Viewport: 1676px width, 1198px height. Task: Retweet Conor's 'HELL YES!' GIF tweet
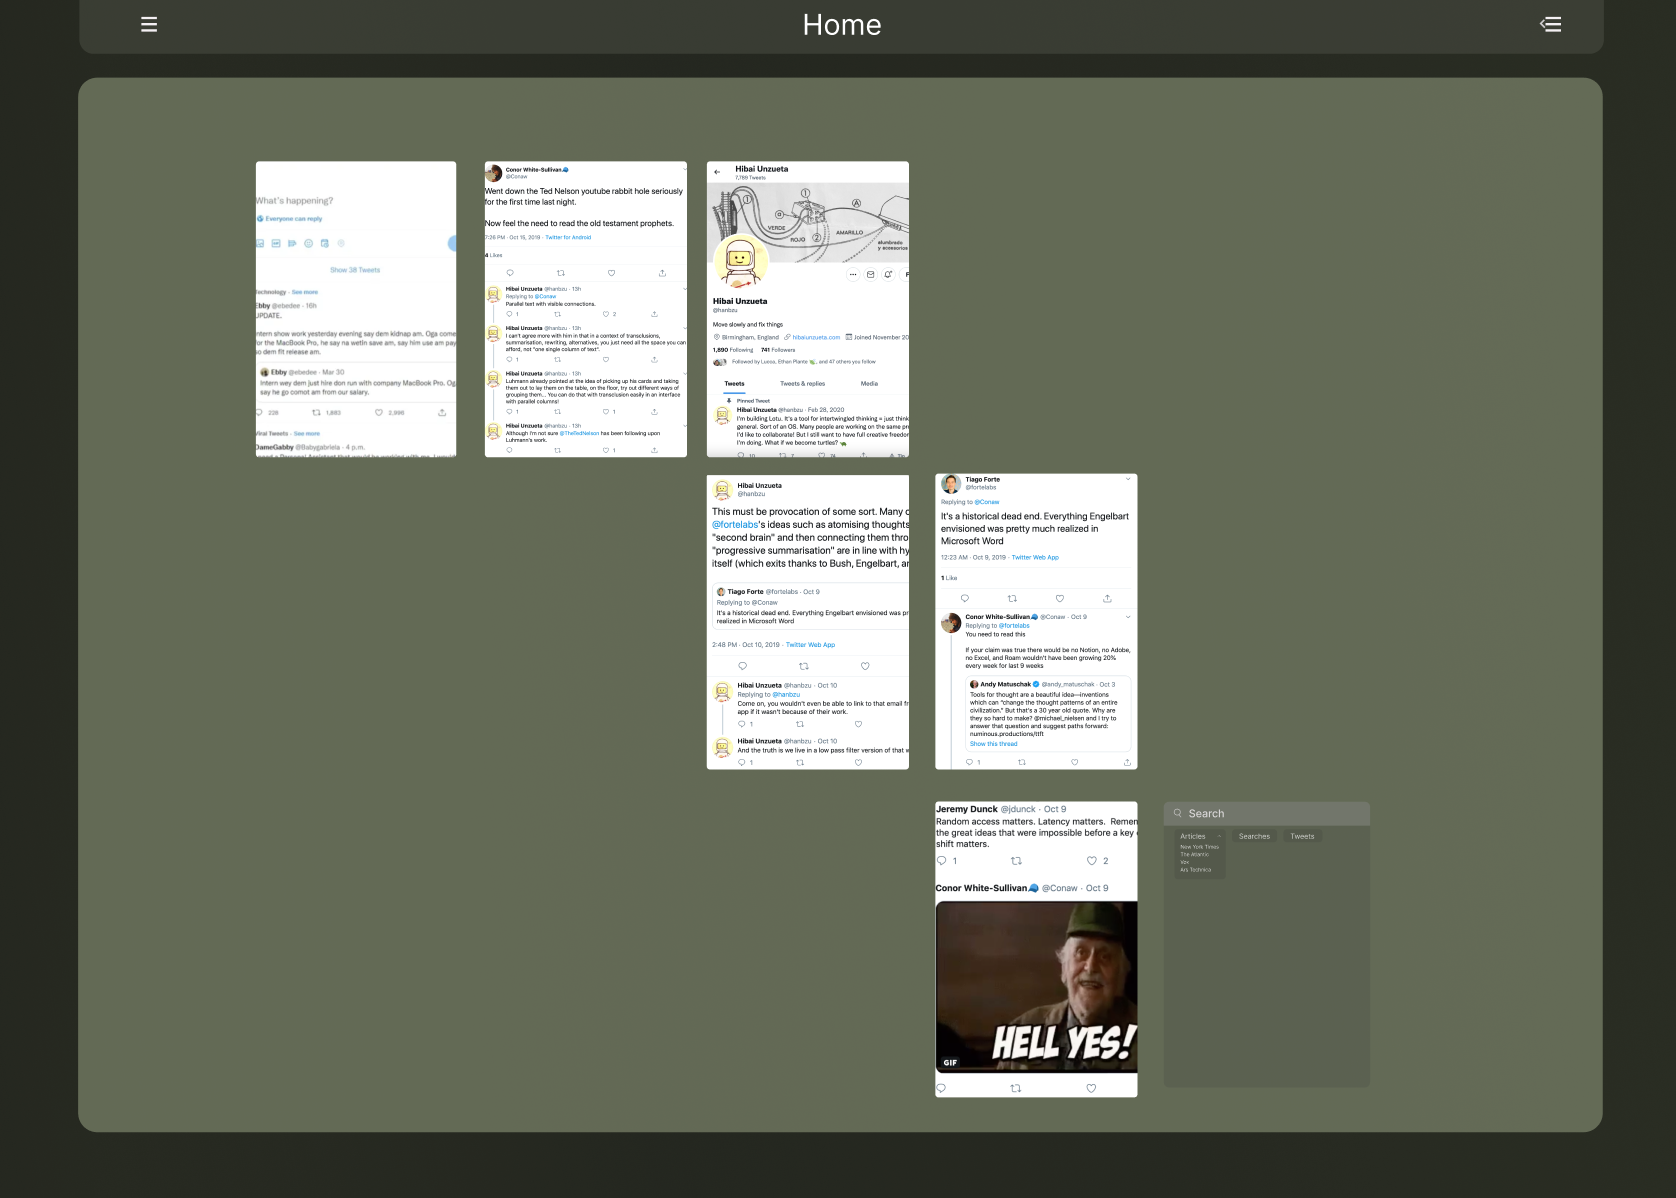pos(1016,1088)
